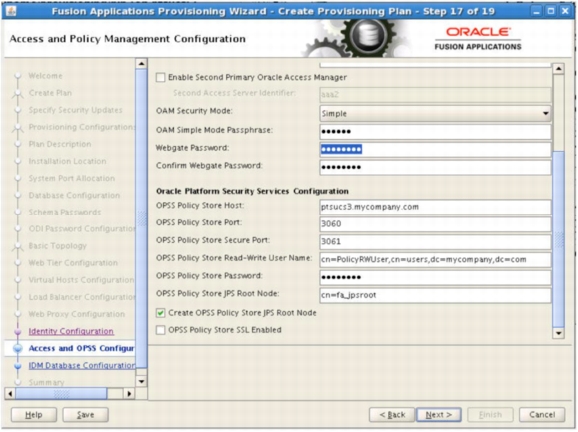Click the sidebar vertical scrollbar thumb
The width and height of the screenshot is (578, 432).
[x=141, y=218]
